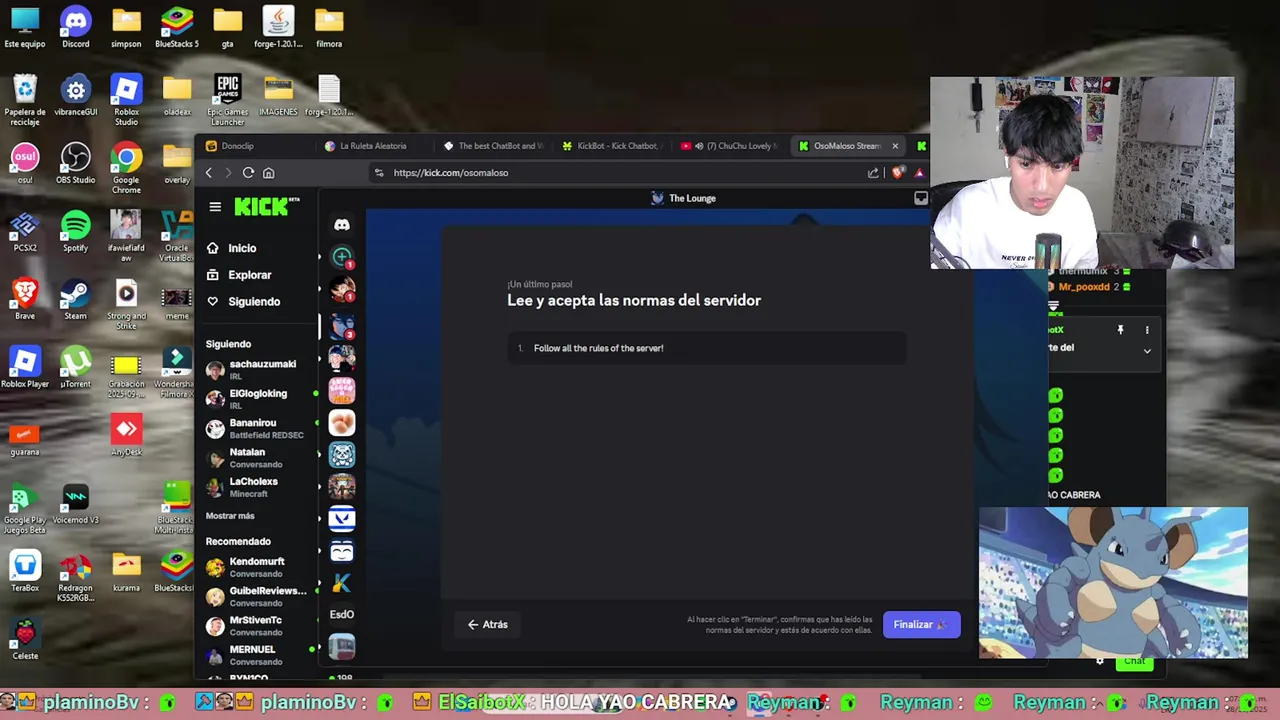Open Spotify desktop shortcut
This screenshot has height=720, width=1280.
pyautogui.click(x=76, y=231)
